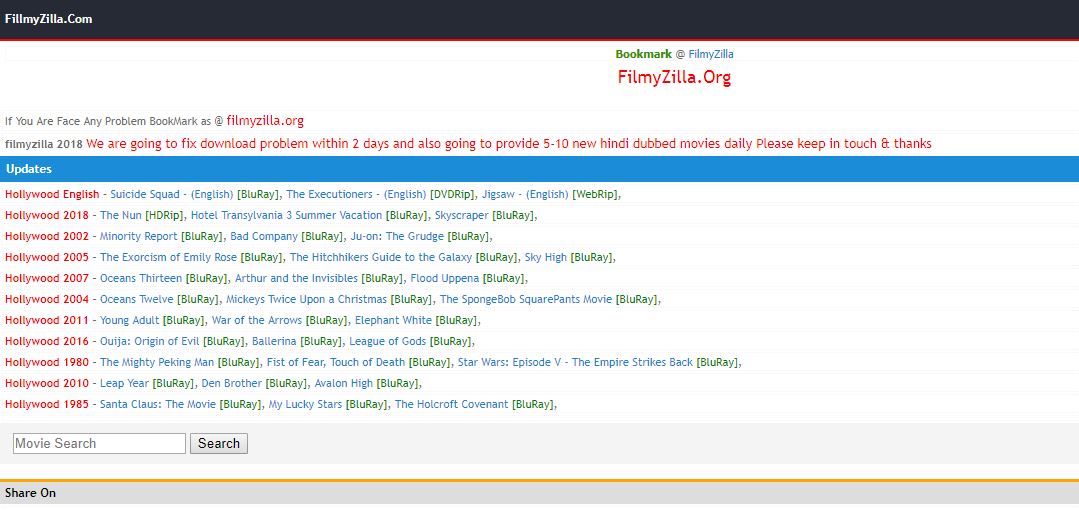
Task: Open the Hollywood 2004 category
Action: coord(47,299)
